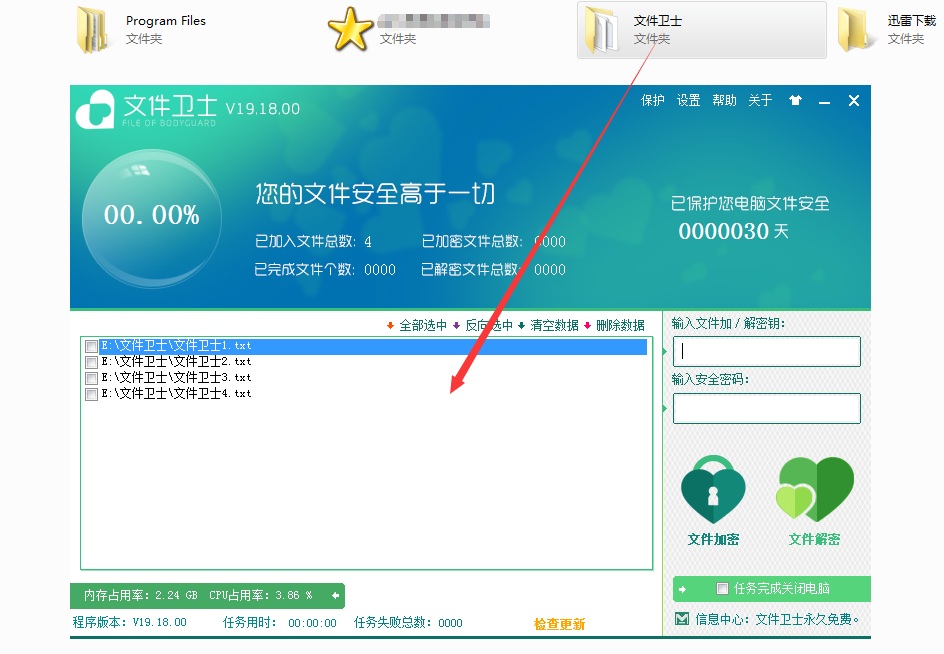Tick checkbox for 文件卫士1.txt
944x654 pixels.
point(92,346)
